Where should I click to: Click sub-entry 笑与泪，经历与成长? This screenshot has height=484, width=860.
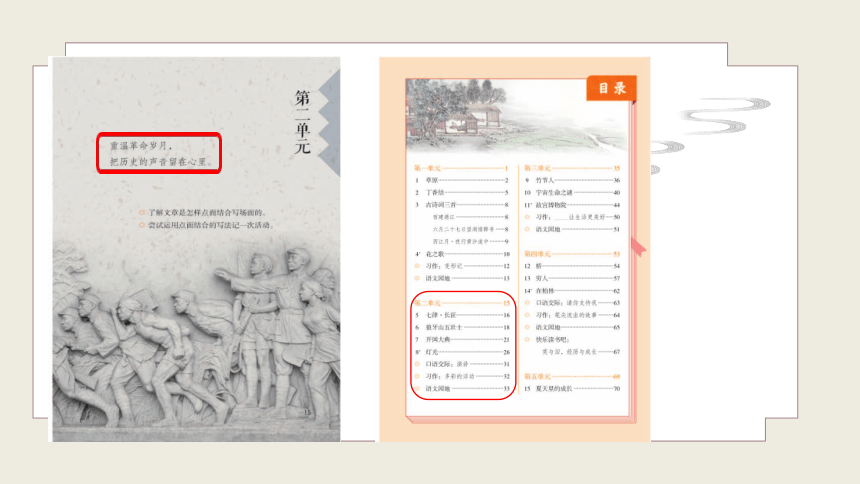[x=581, y=352]
